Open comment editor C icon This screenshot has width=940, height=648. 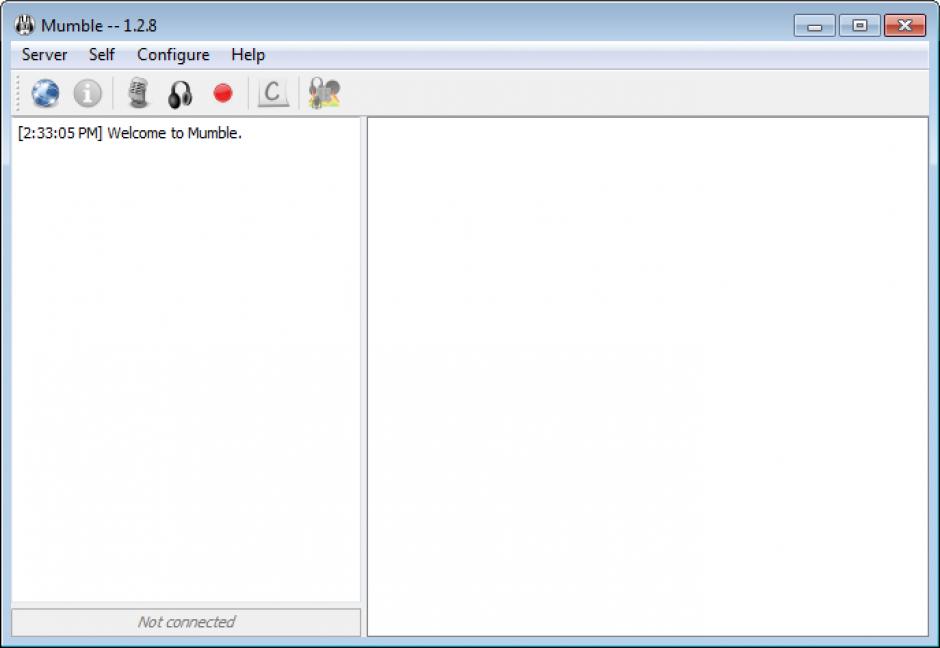(273, 94)
